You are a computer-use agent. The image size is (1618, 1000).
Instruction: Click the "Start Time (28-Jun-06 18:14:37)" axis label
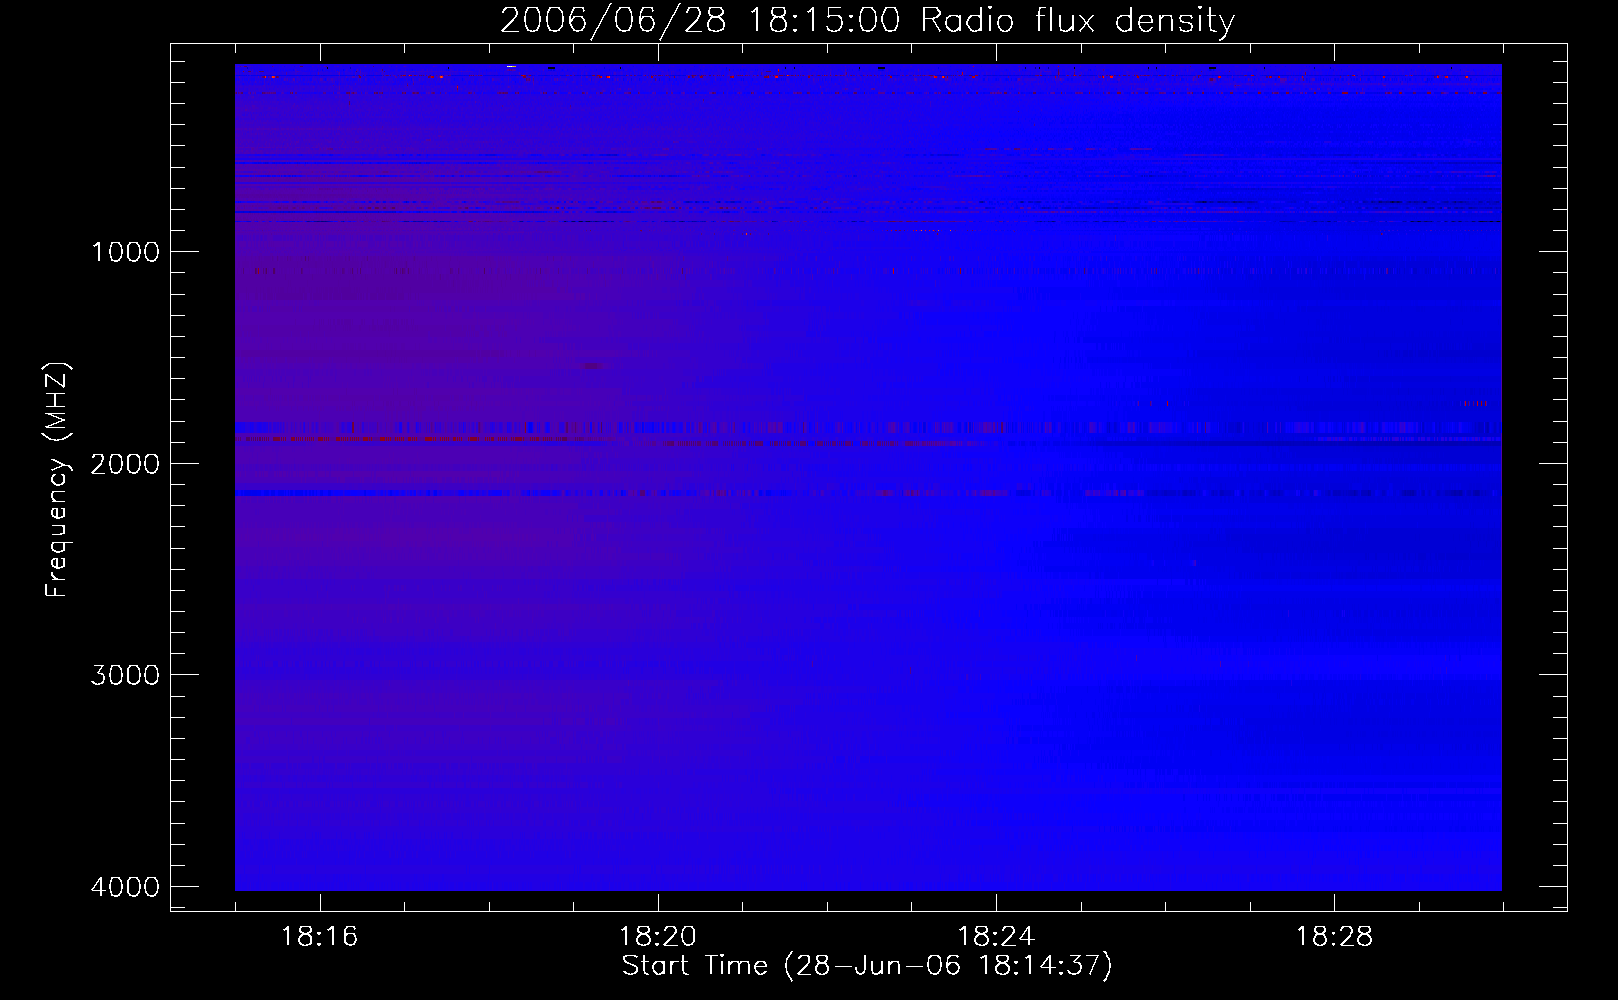867,966
